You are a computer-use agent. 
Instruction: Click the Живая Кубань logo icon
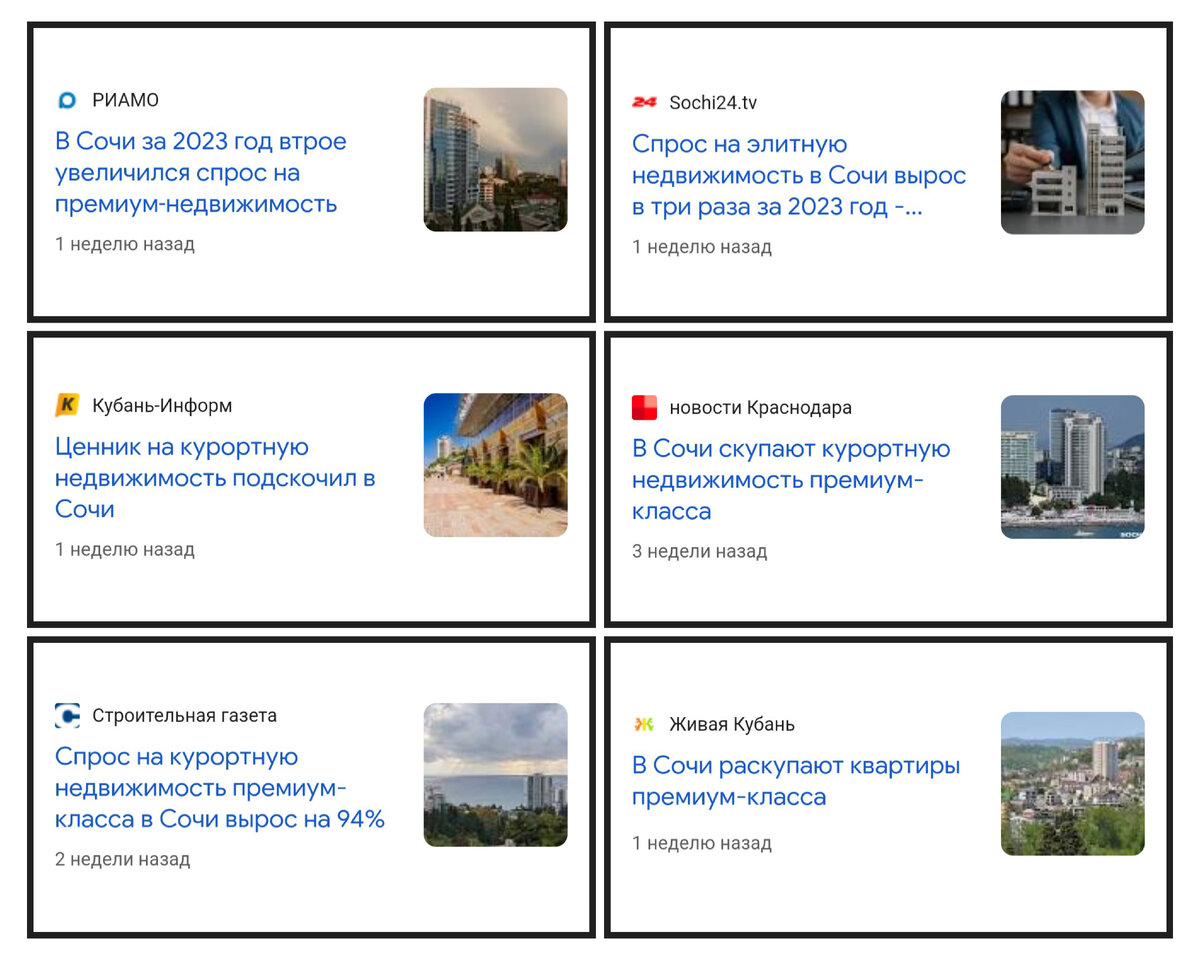tap(644, 724)
